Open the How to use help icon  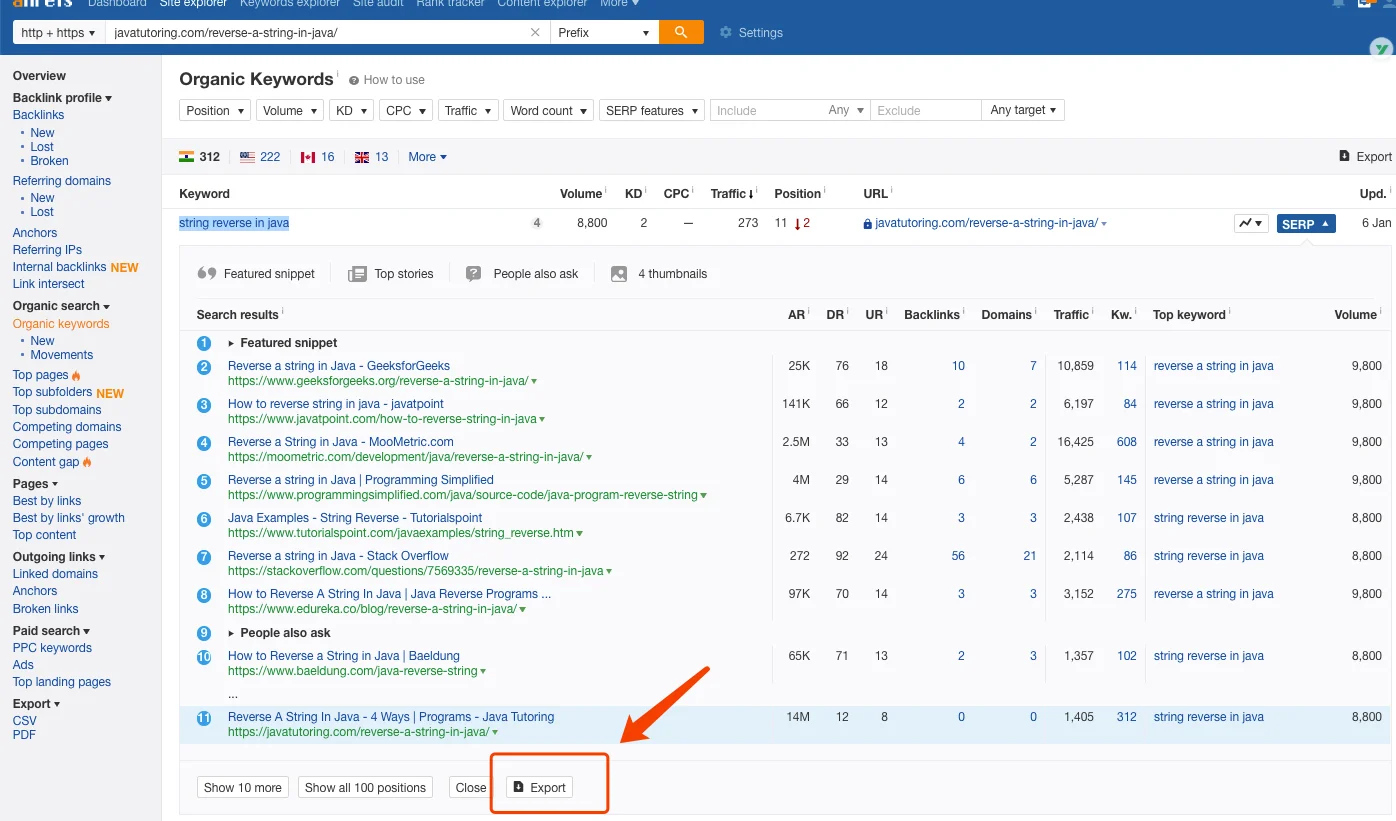[354, 80]
